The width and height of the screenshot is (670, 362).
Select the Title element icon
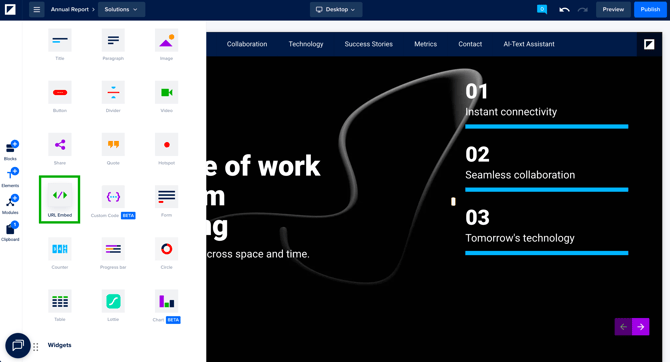tap(60, 41)
